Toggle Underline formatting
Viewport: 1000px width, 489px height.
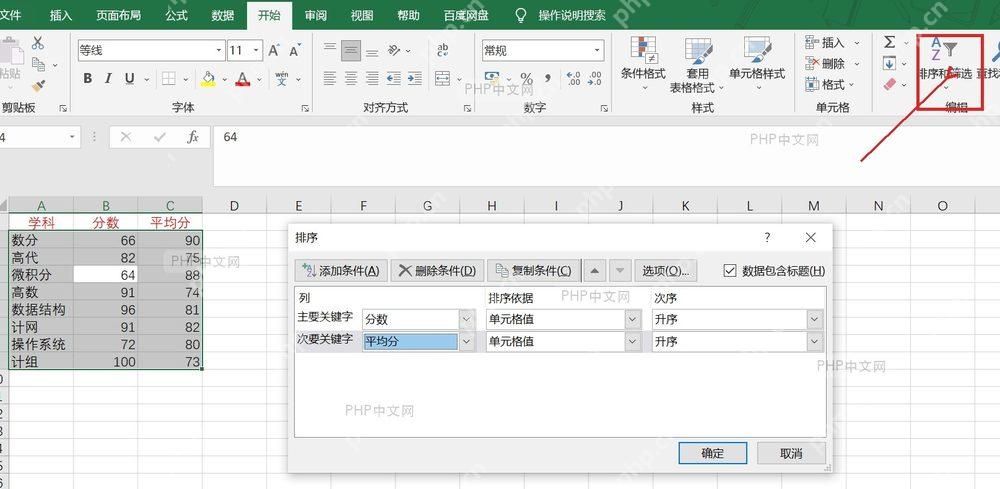click(x=129, y=78)
